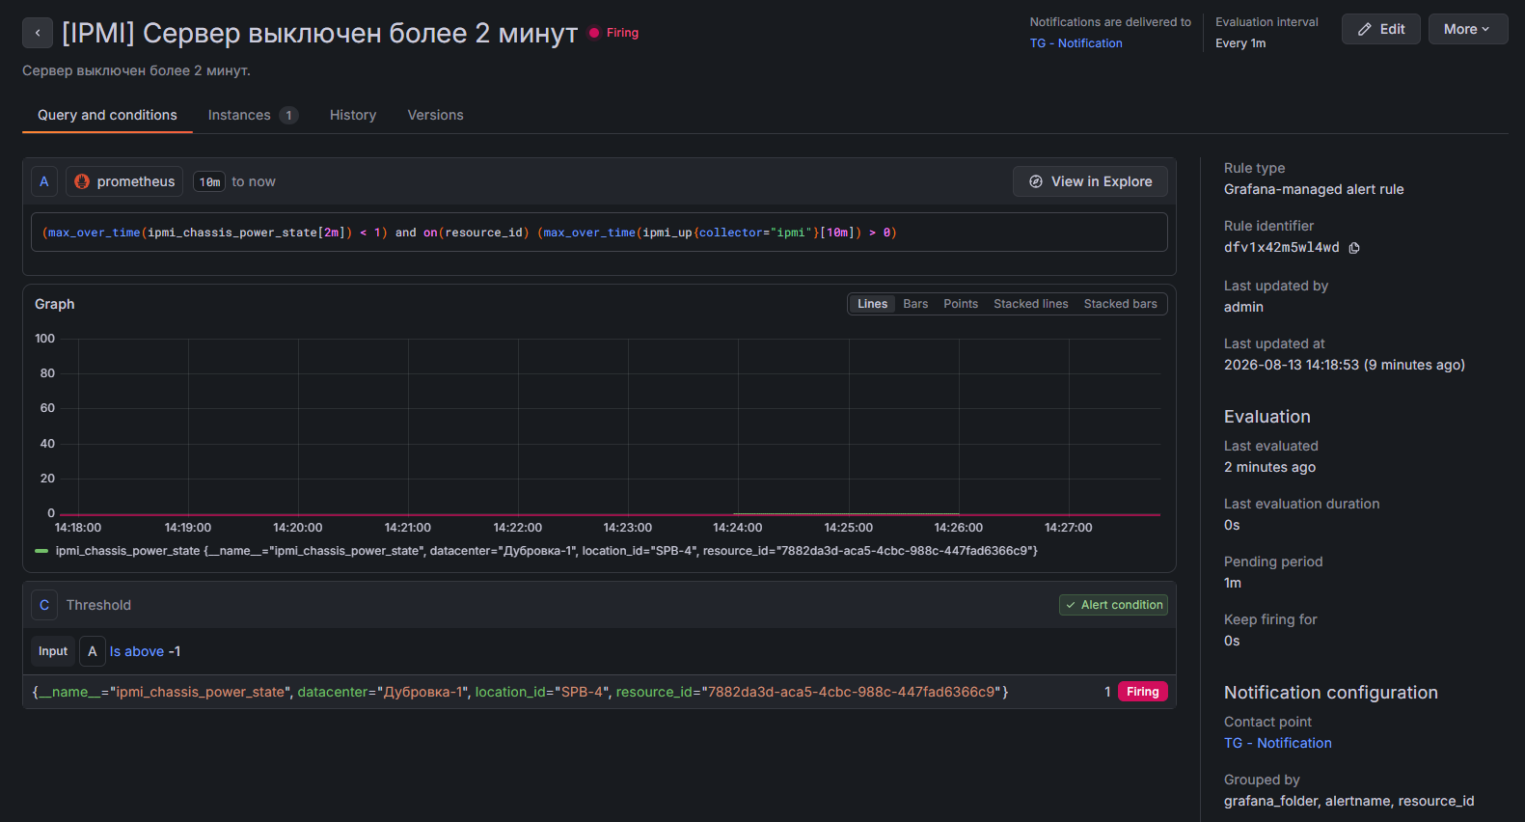The image size is (1525, 822).
Task: Click the 10m time range badge
Action: 209,182
